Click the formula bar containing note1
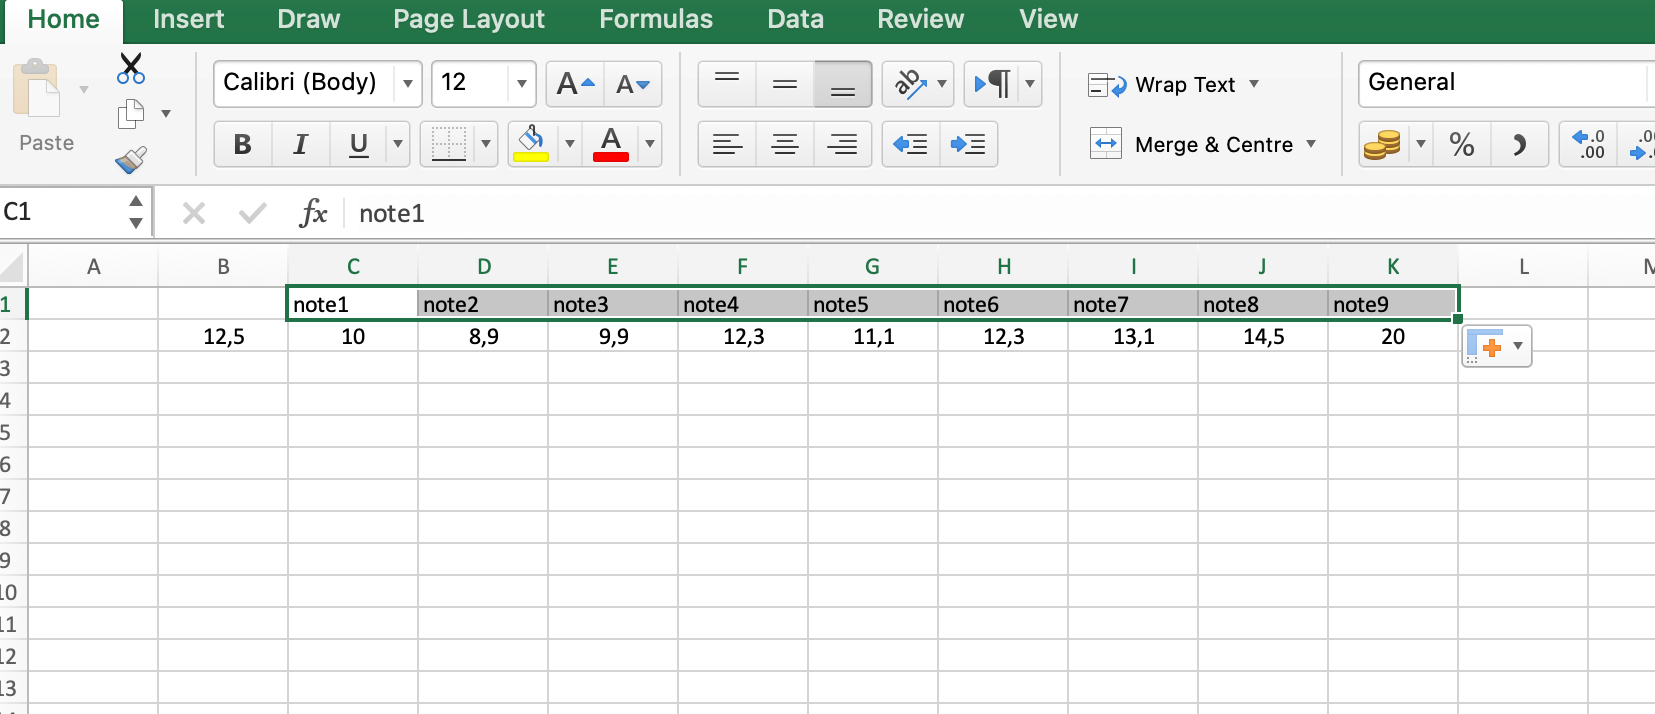 [x=1000, y=213]
